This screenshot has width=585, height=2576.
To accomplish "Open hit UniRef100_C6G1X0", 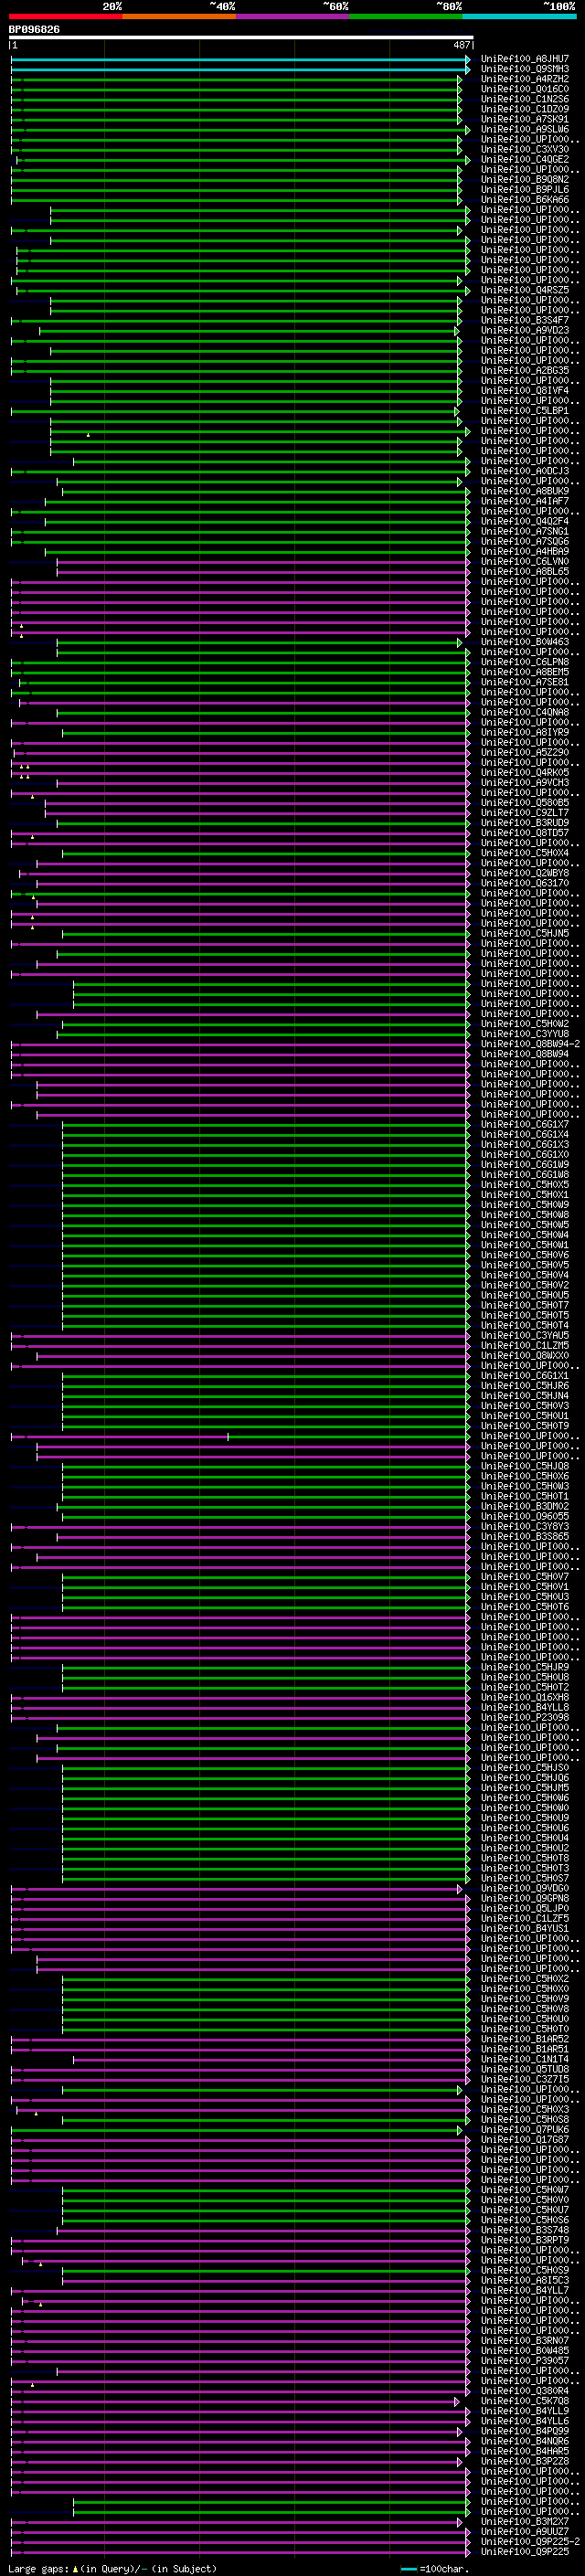I will [525, 1155].
